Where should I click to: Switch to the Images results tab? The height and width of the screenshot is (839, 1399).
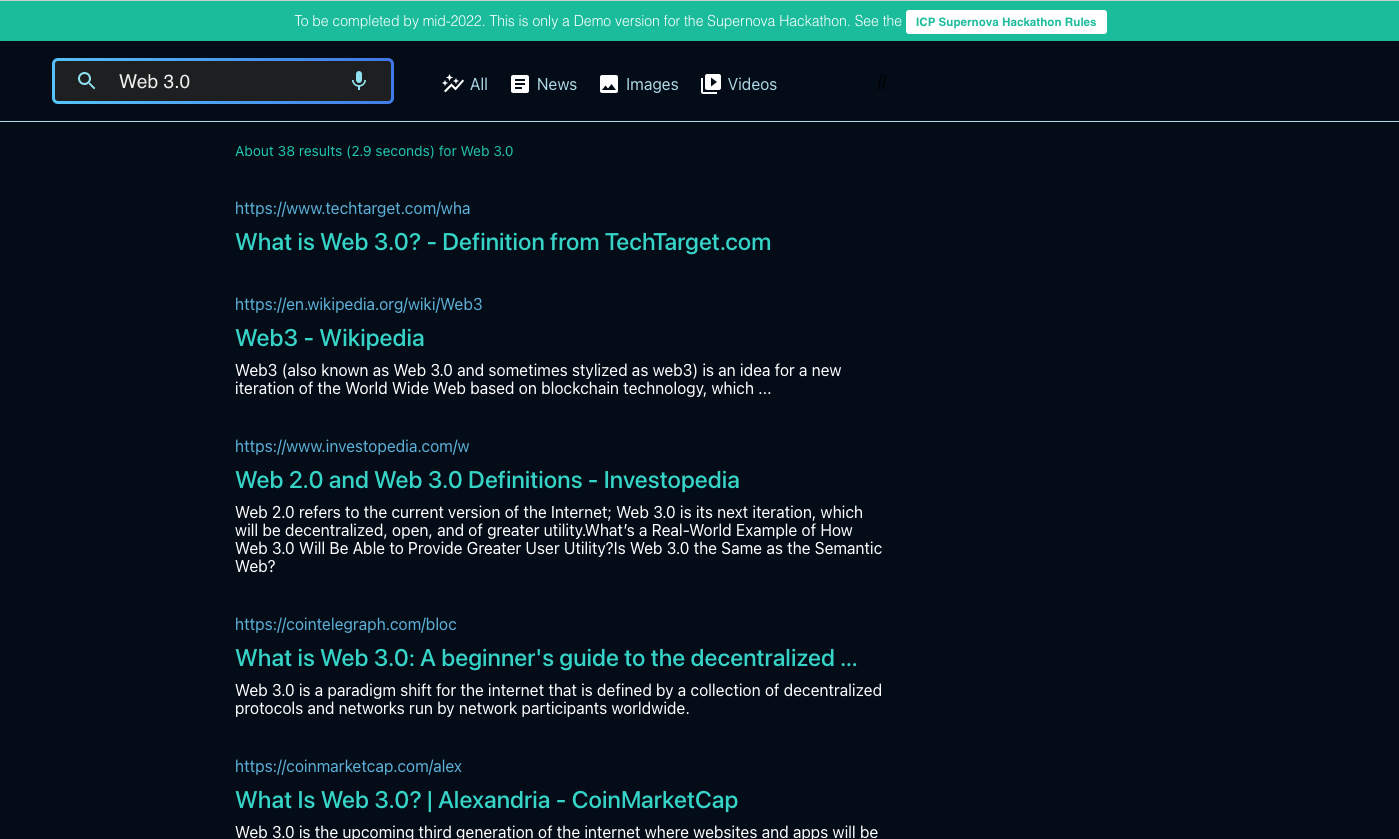tap(639, 84)
